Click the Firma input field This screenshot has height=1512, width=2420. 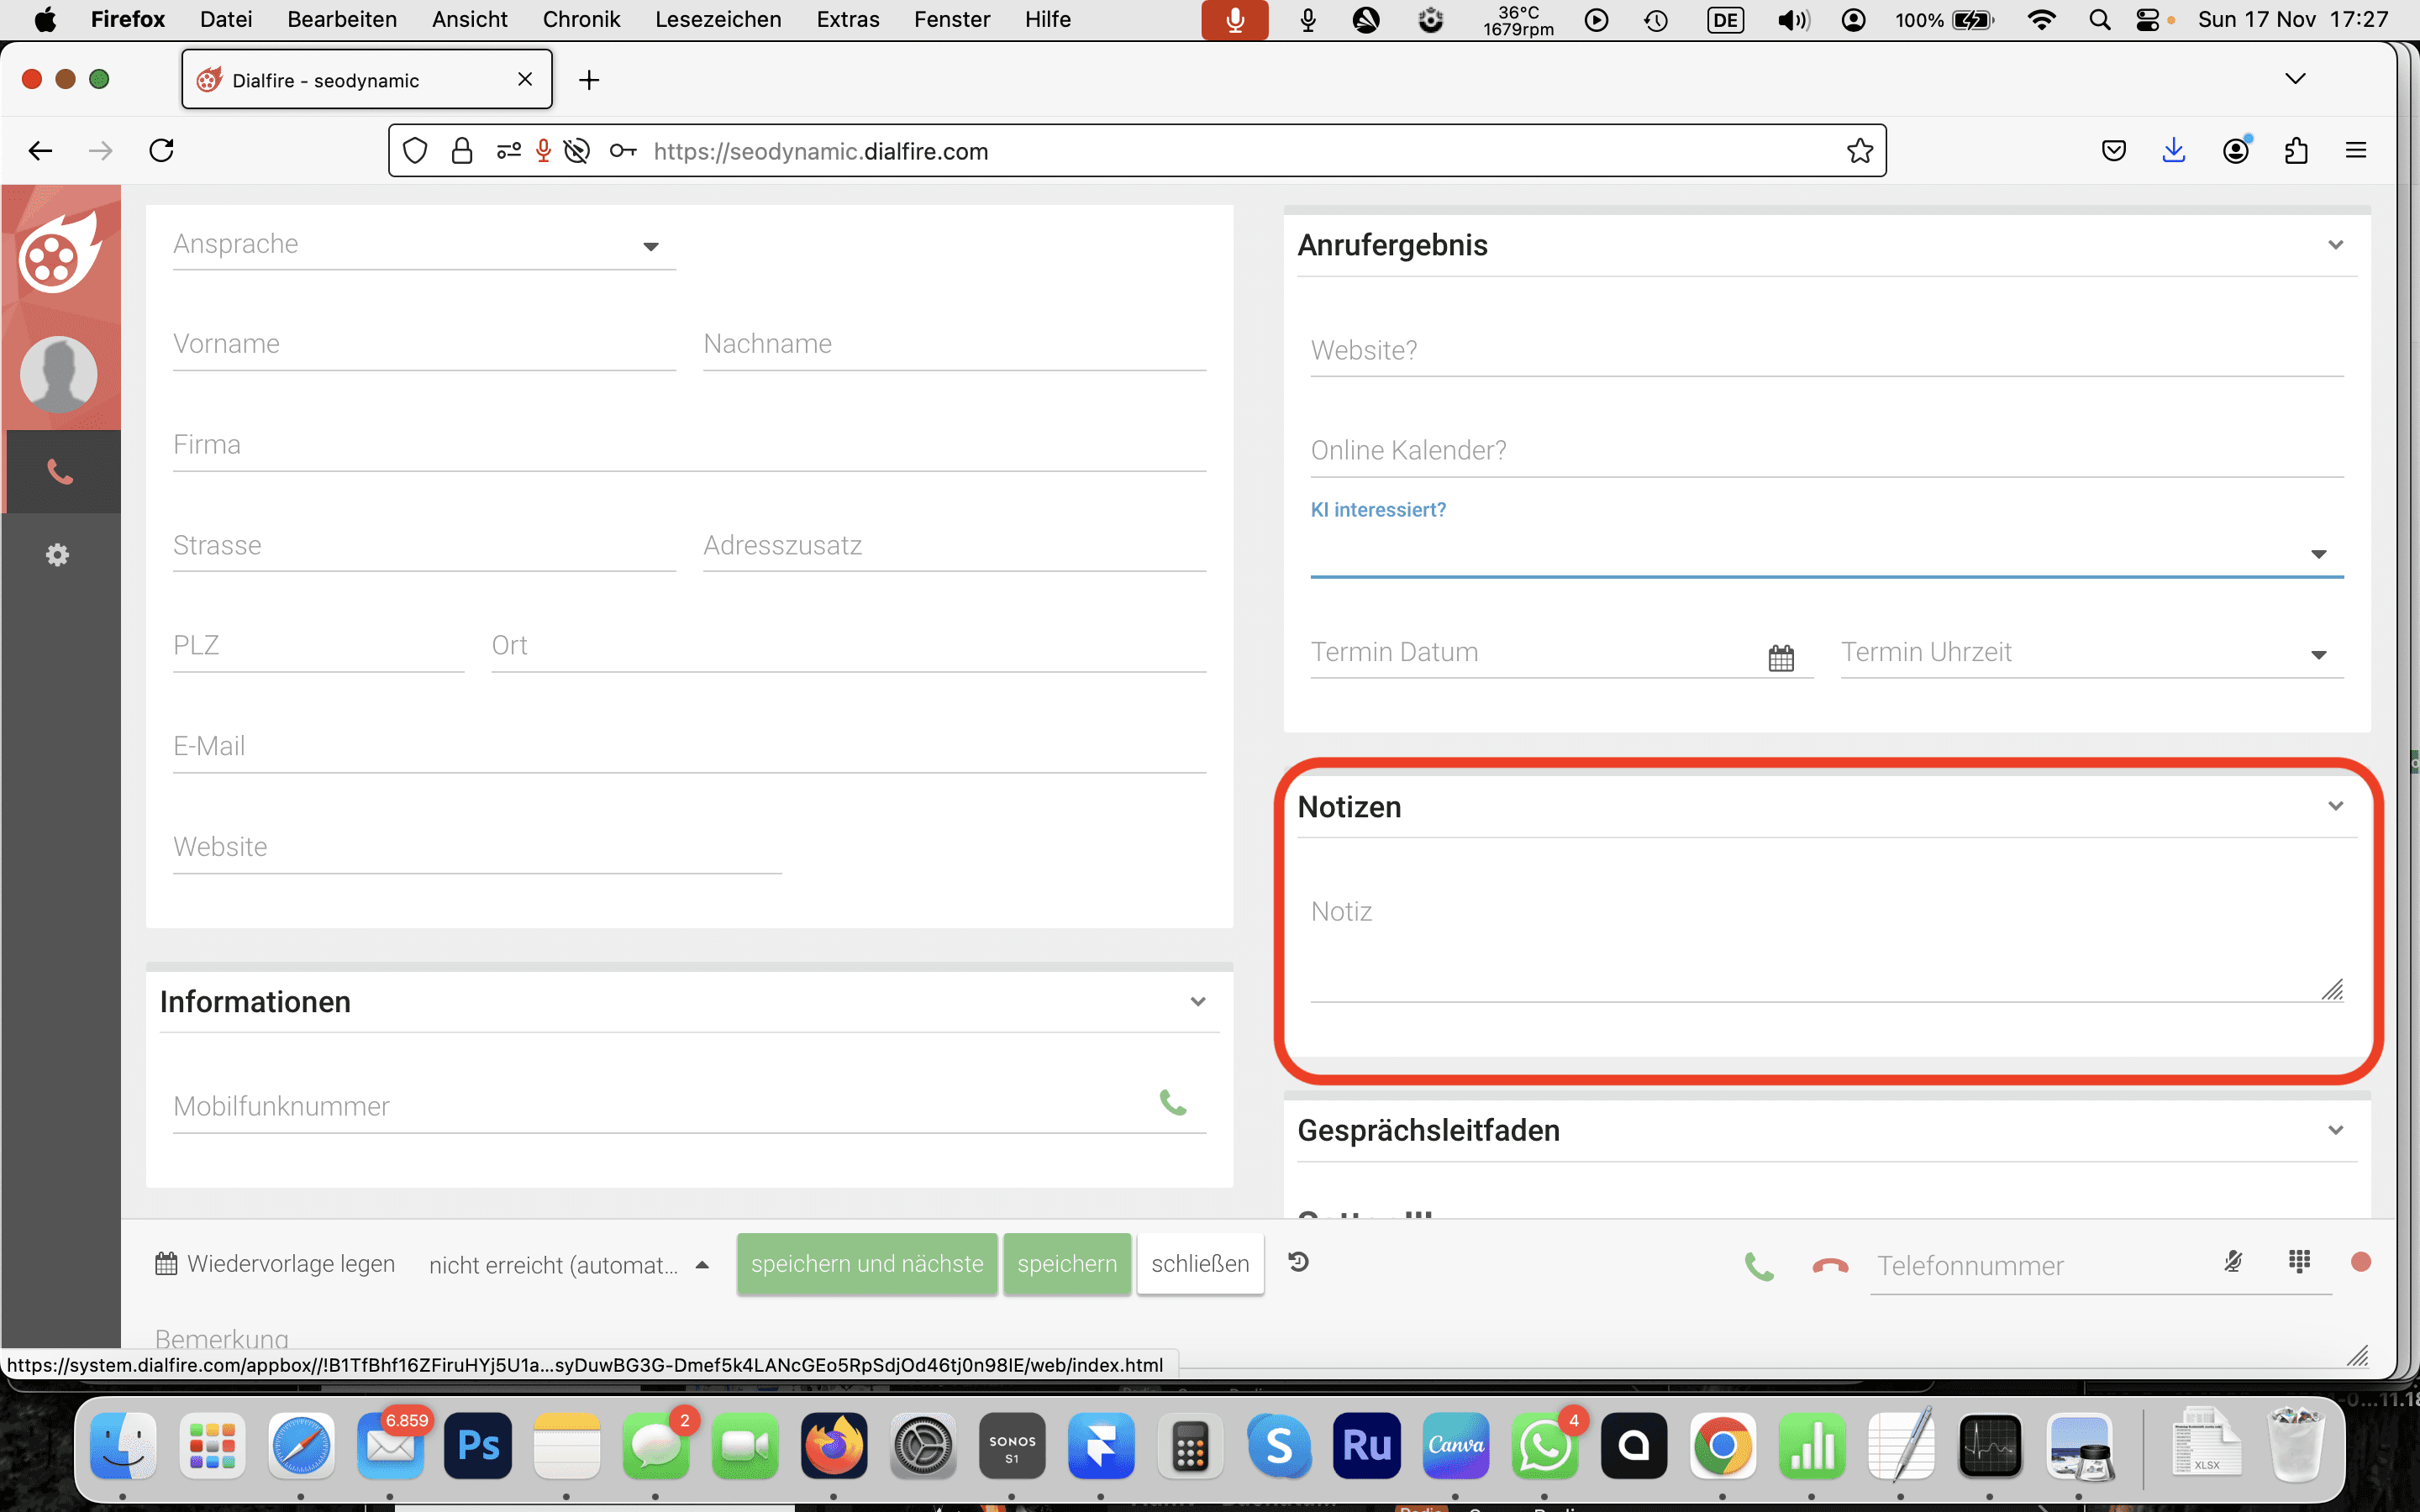coord(689,445)
